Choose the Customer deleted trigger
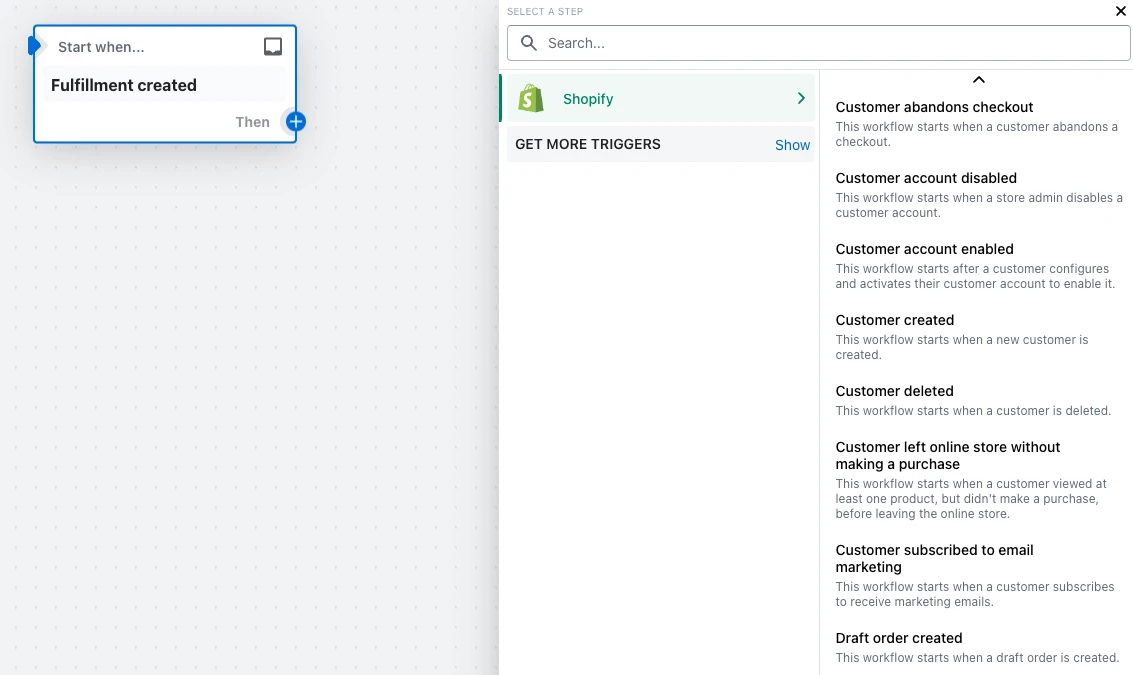 point(894,391)
